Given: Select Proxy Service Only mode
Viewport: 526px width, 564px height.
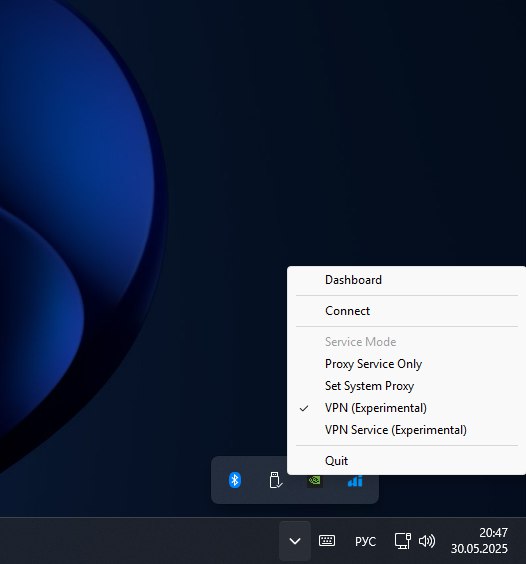Looking at the screenshot, I should 407,364.
